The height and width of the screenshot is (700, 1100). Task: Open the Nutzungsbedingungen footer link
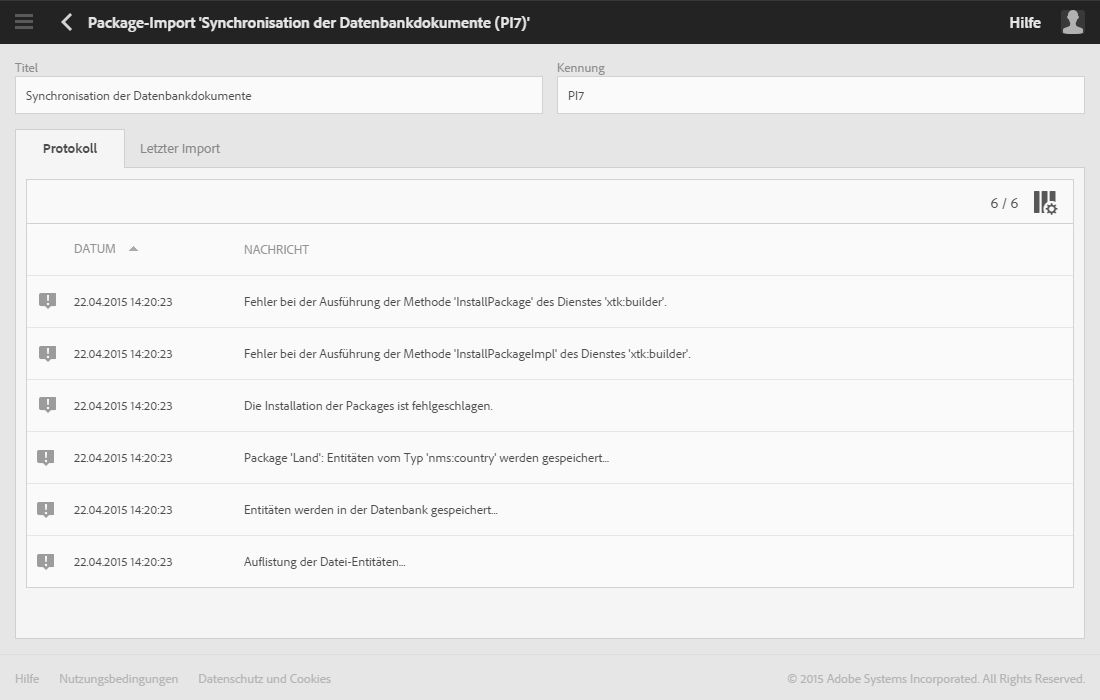(118, 679)
